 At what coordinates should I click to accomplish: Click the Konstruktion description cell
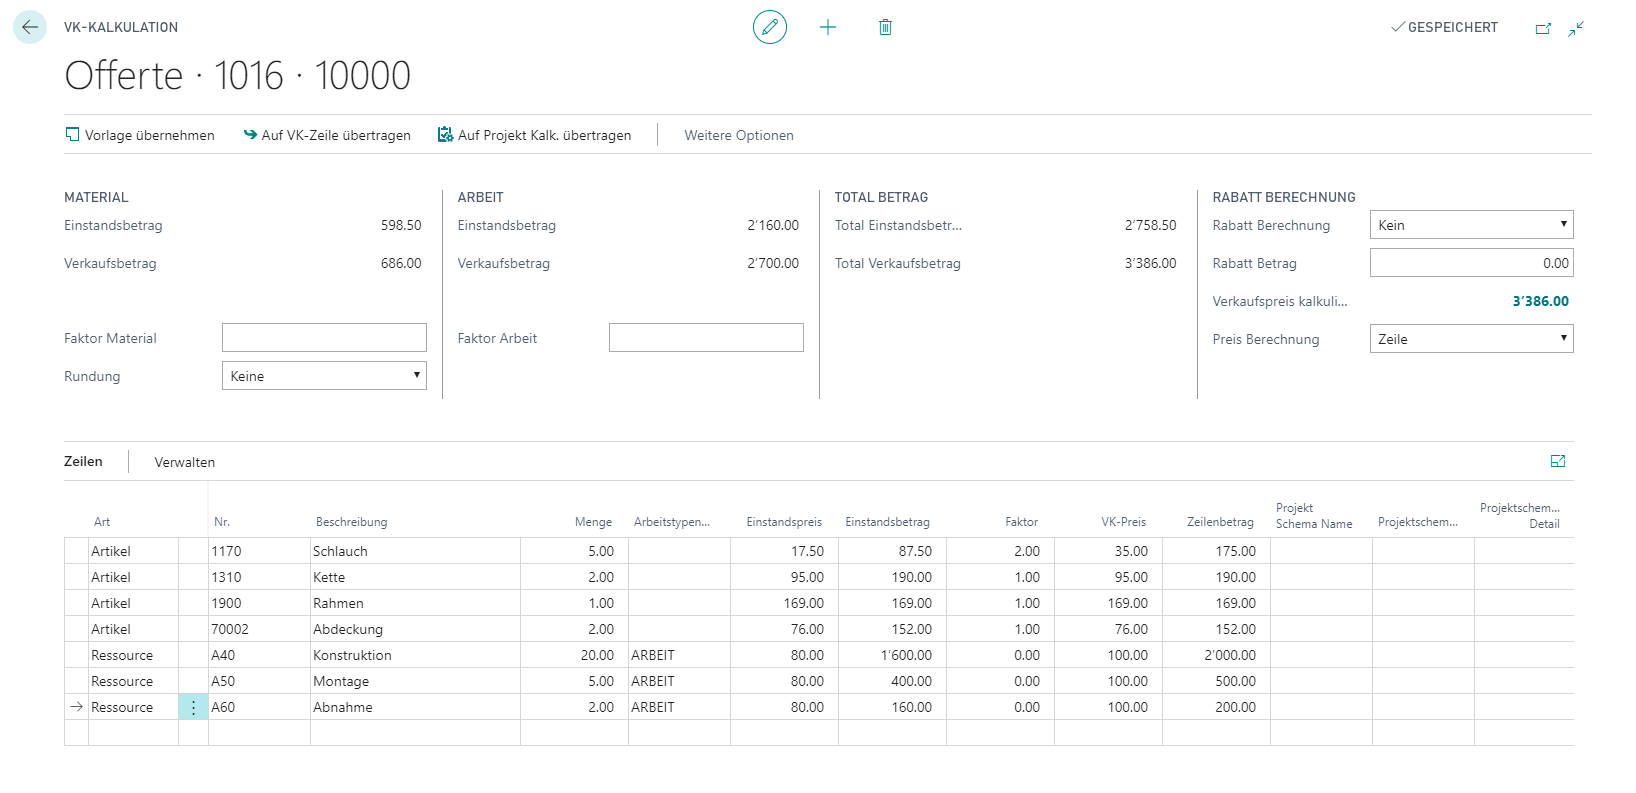tap(415, 655)
